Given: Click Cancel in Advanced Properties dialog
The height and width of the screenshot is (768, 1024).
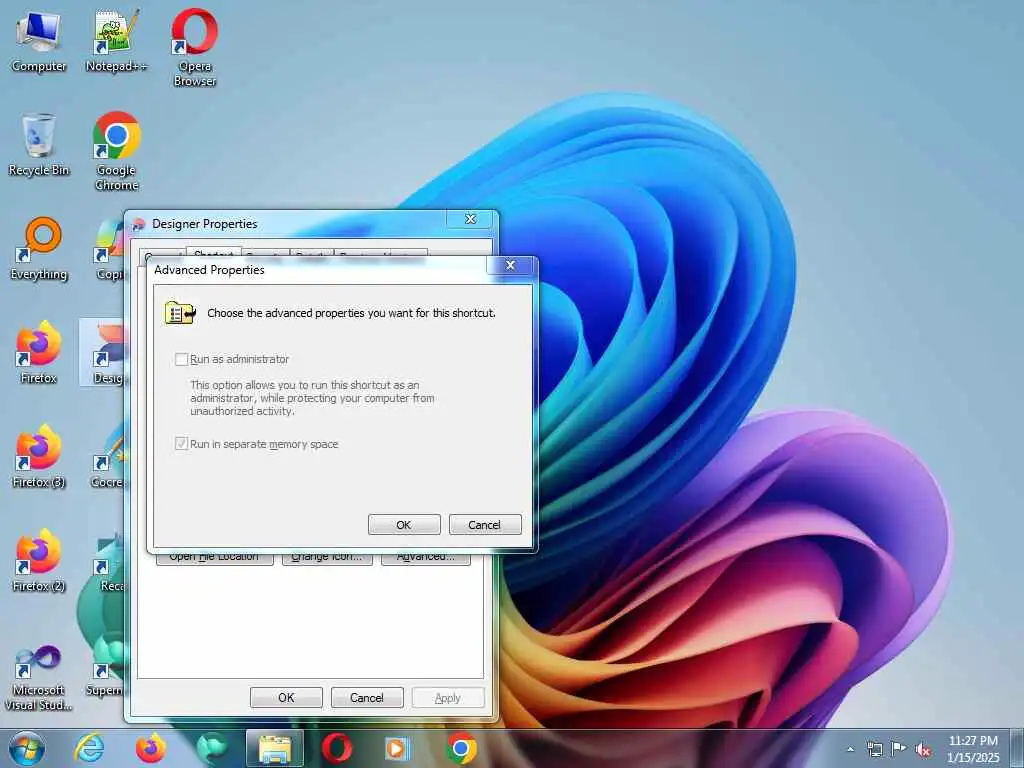Looking at the screenshot, I should click(x=485, y=524).
